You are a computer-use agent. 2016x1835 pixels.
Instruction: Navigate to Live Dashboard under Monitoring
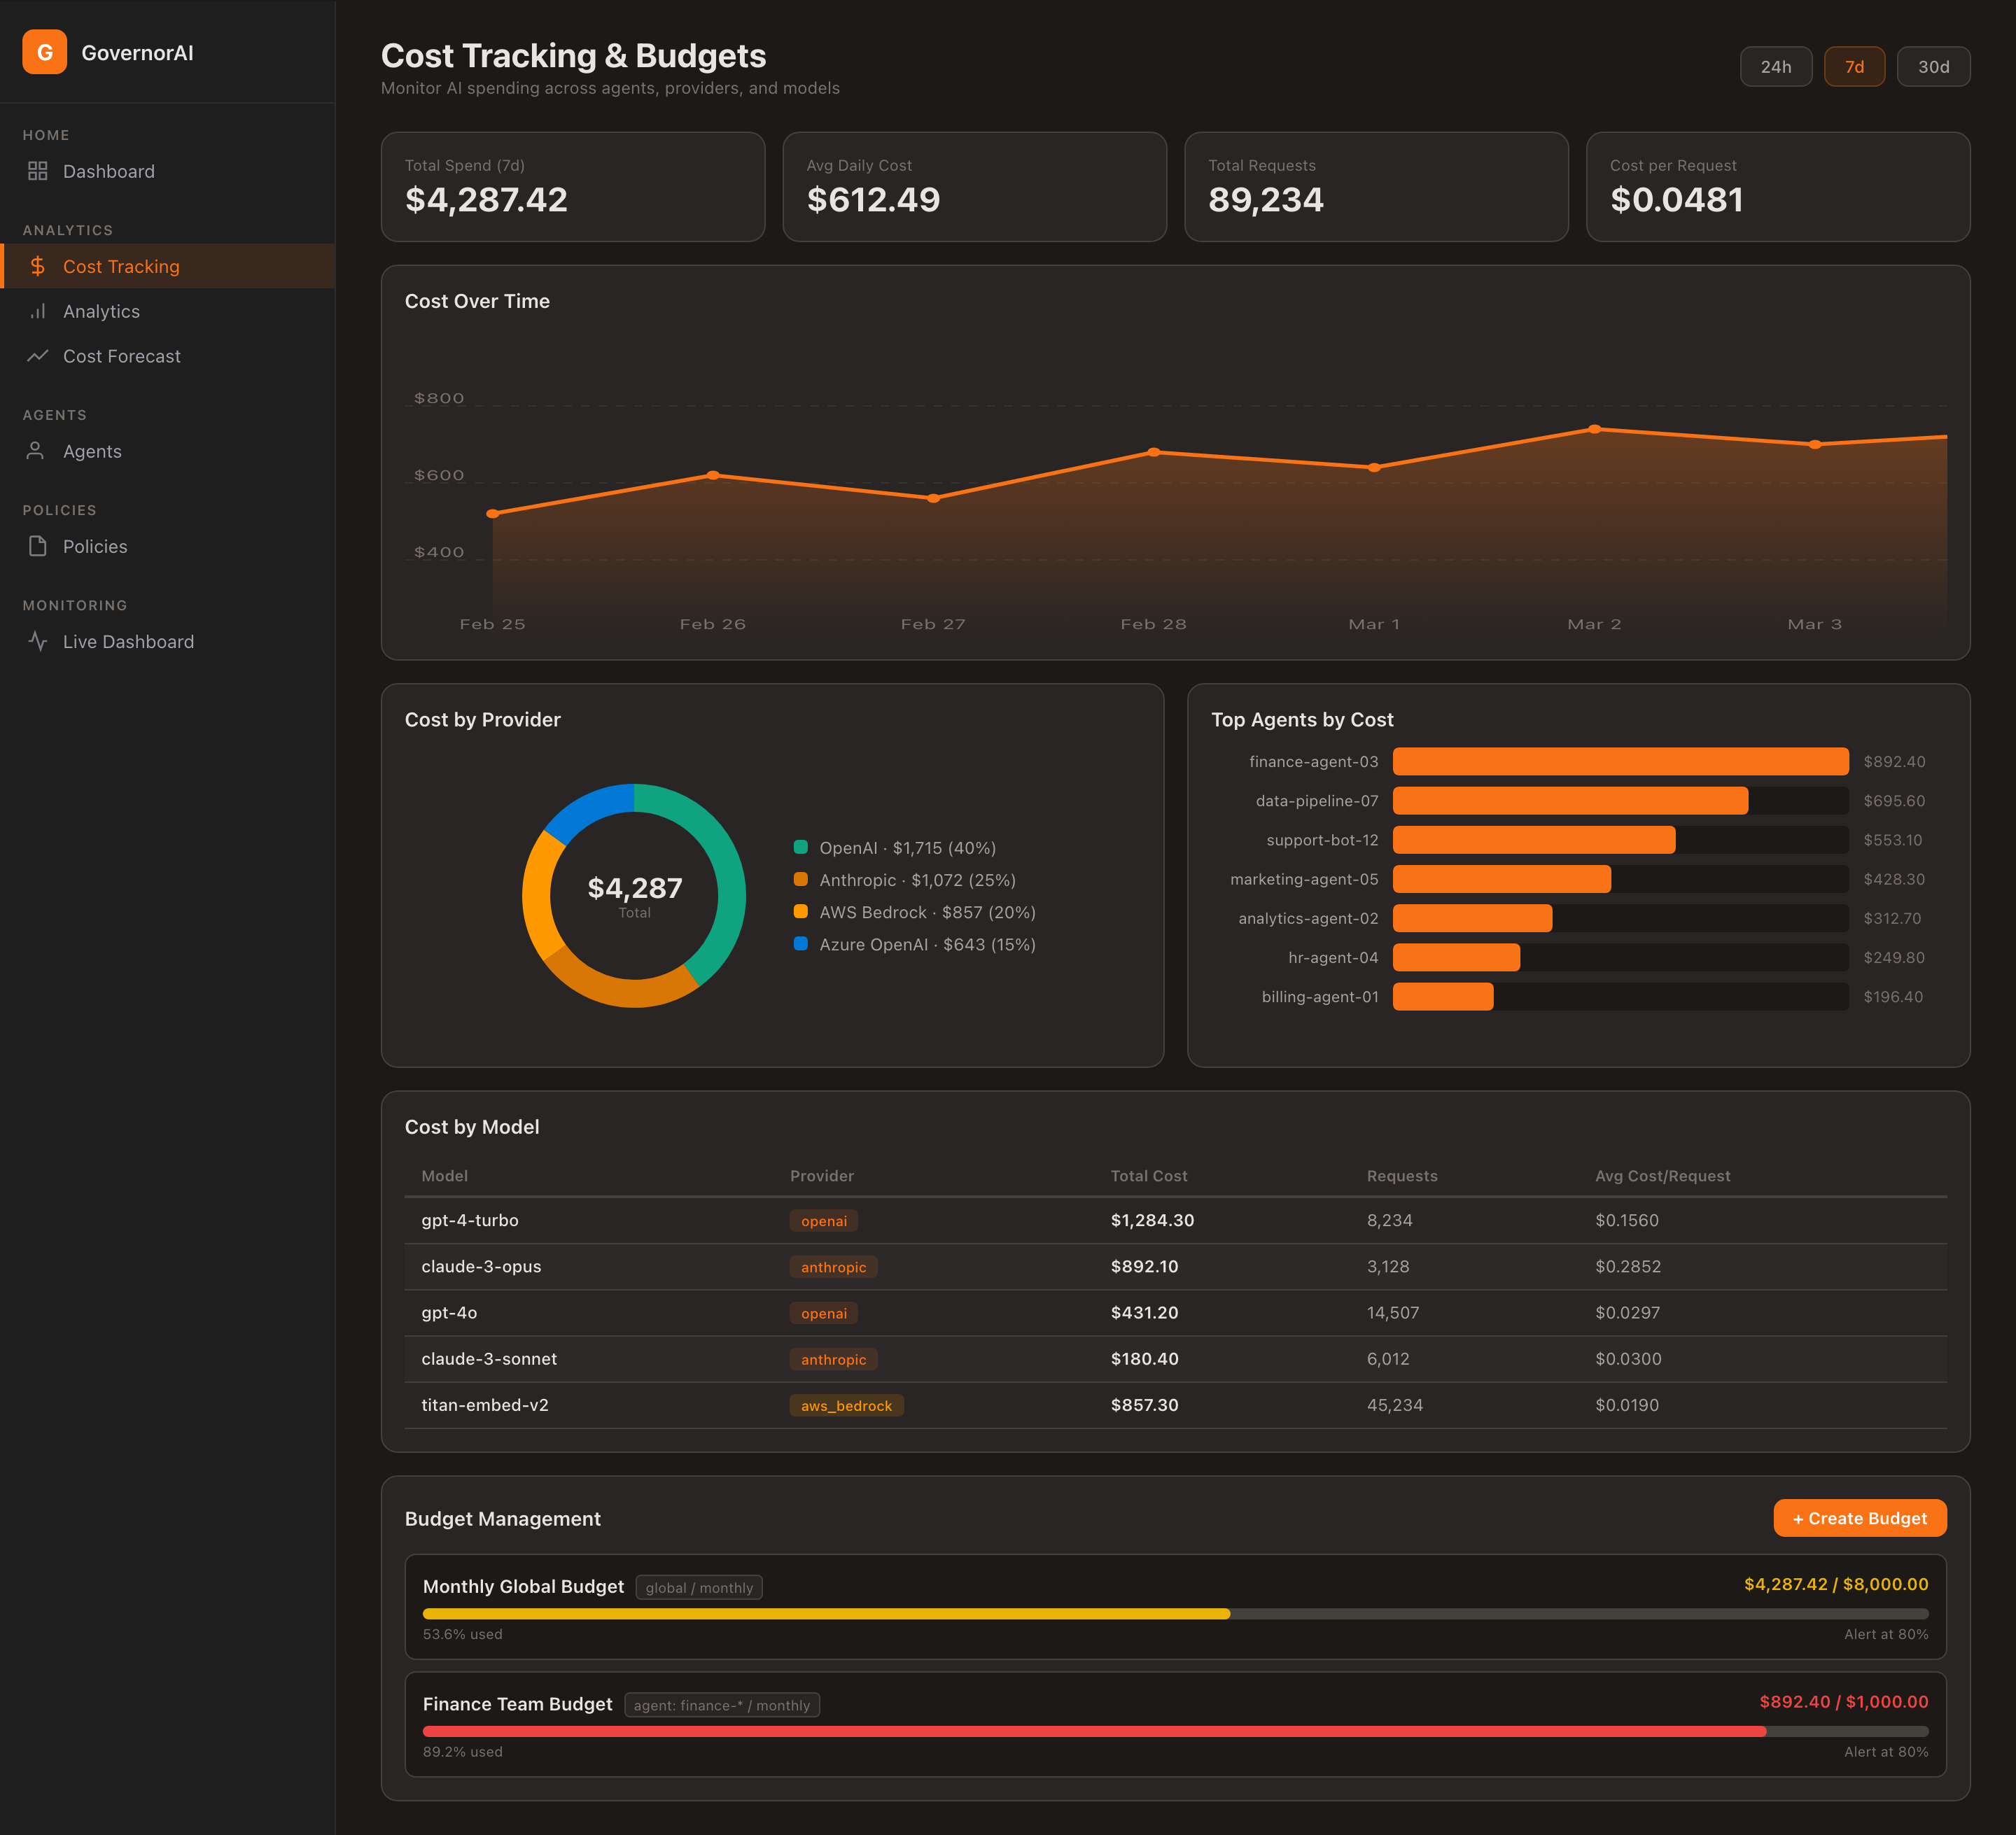coord(129,641)
